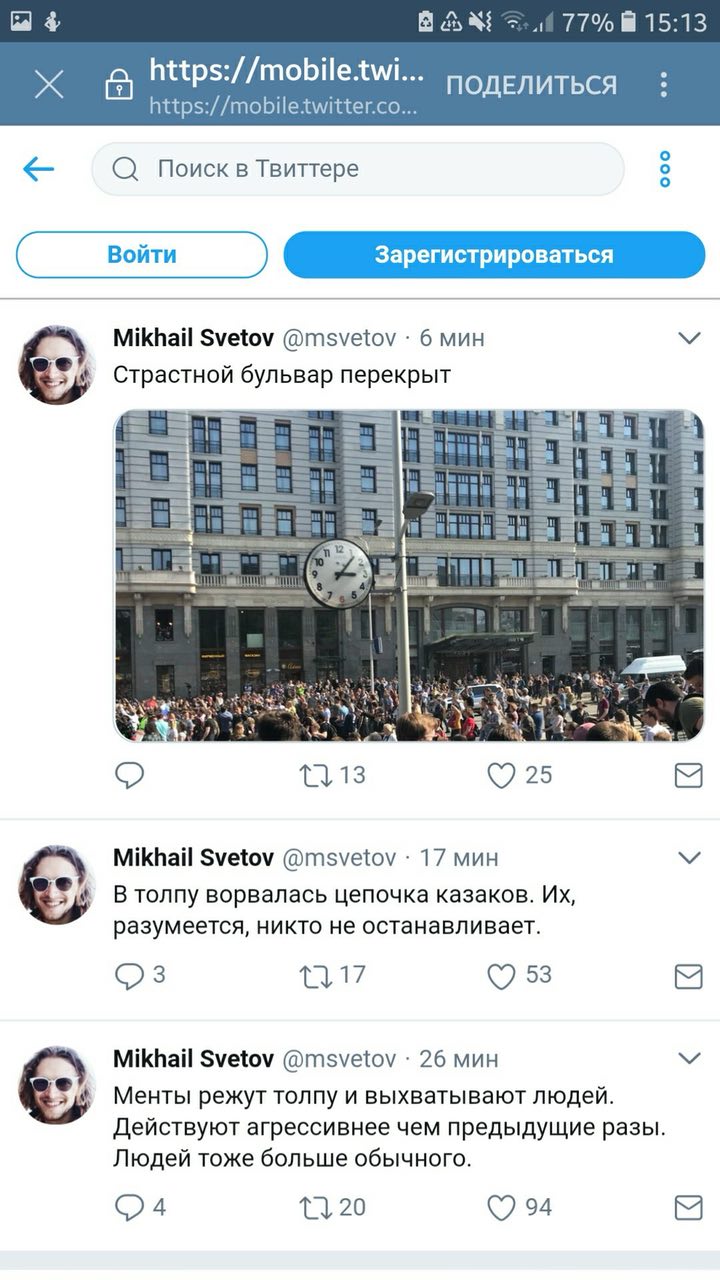Tap ПОДЕЛИТЬСЯ in the browser bar

[531, 85]
